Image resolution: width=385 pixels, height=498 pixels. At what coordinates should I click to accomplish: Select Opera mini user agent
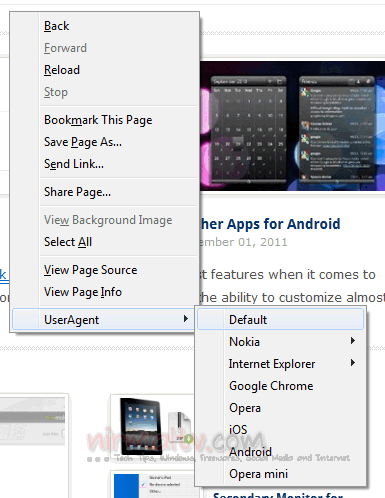click(x=280, y=474)
